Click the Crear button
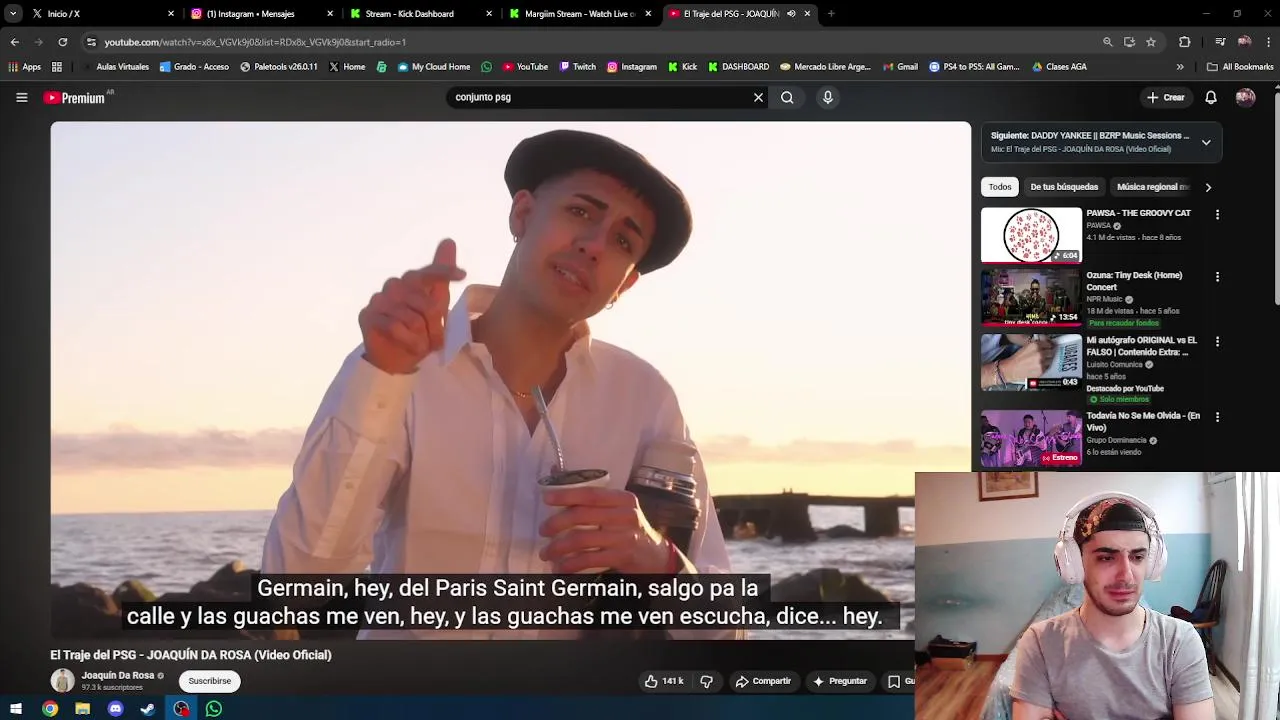The height and width of the screenshot is (720, 1280). (1166, 97)
